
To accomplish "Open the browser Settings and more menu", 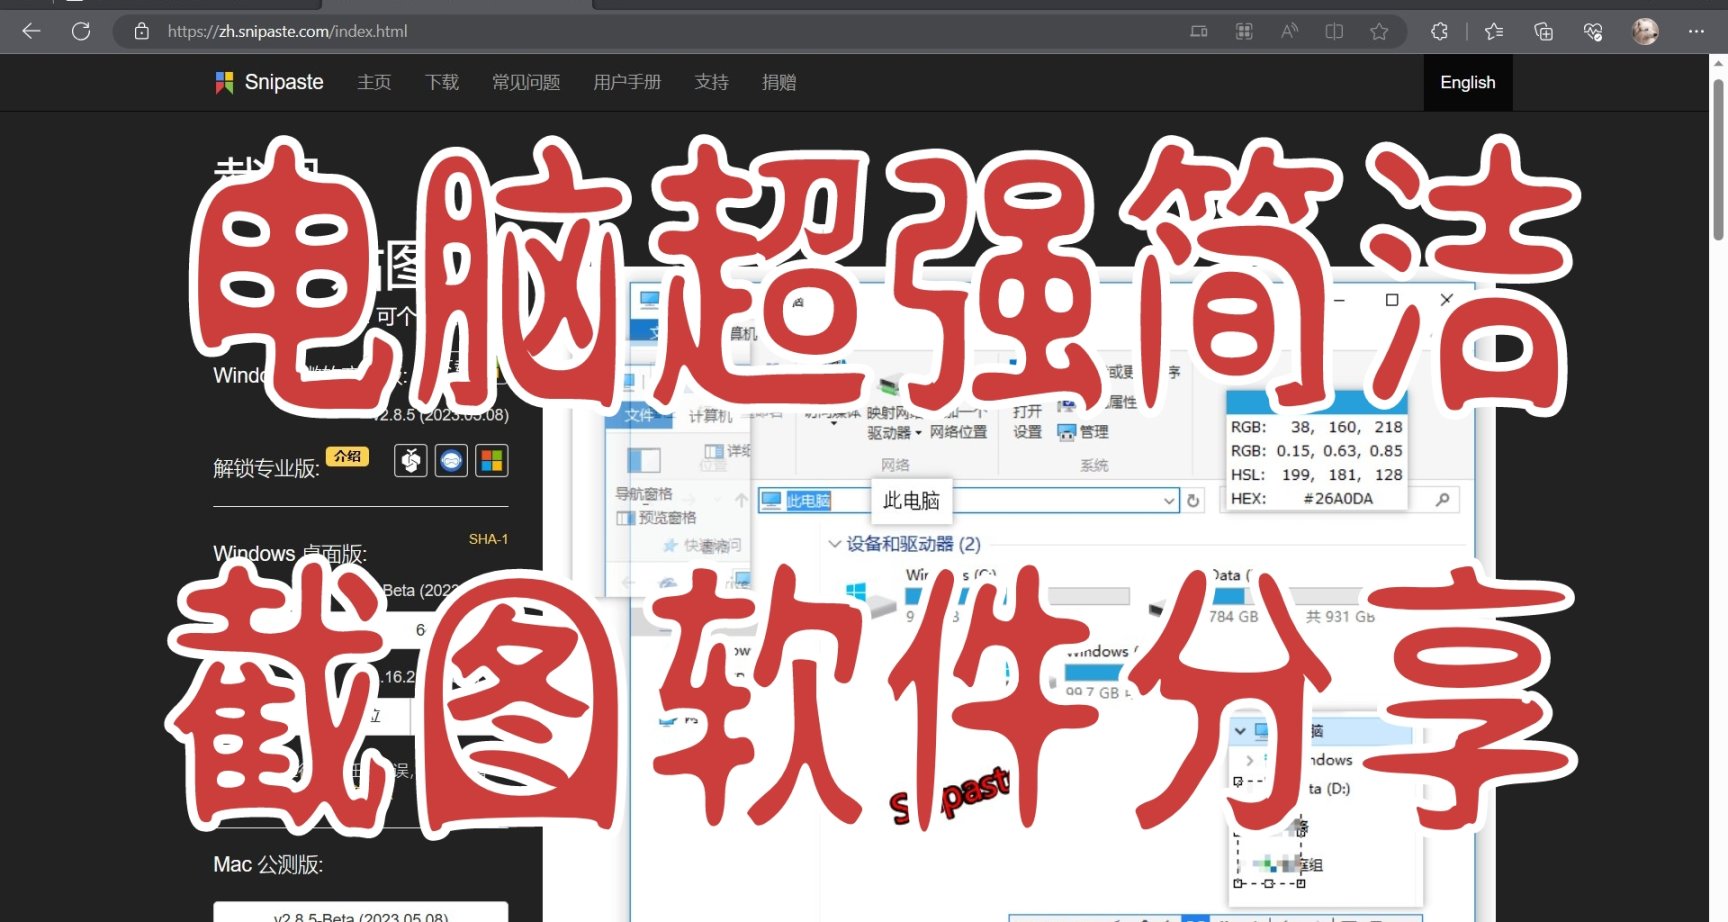I will (1696, 31).
